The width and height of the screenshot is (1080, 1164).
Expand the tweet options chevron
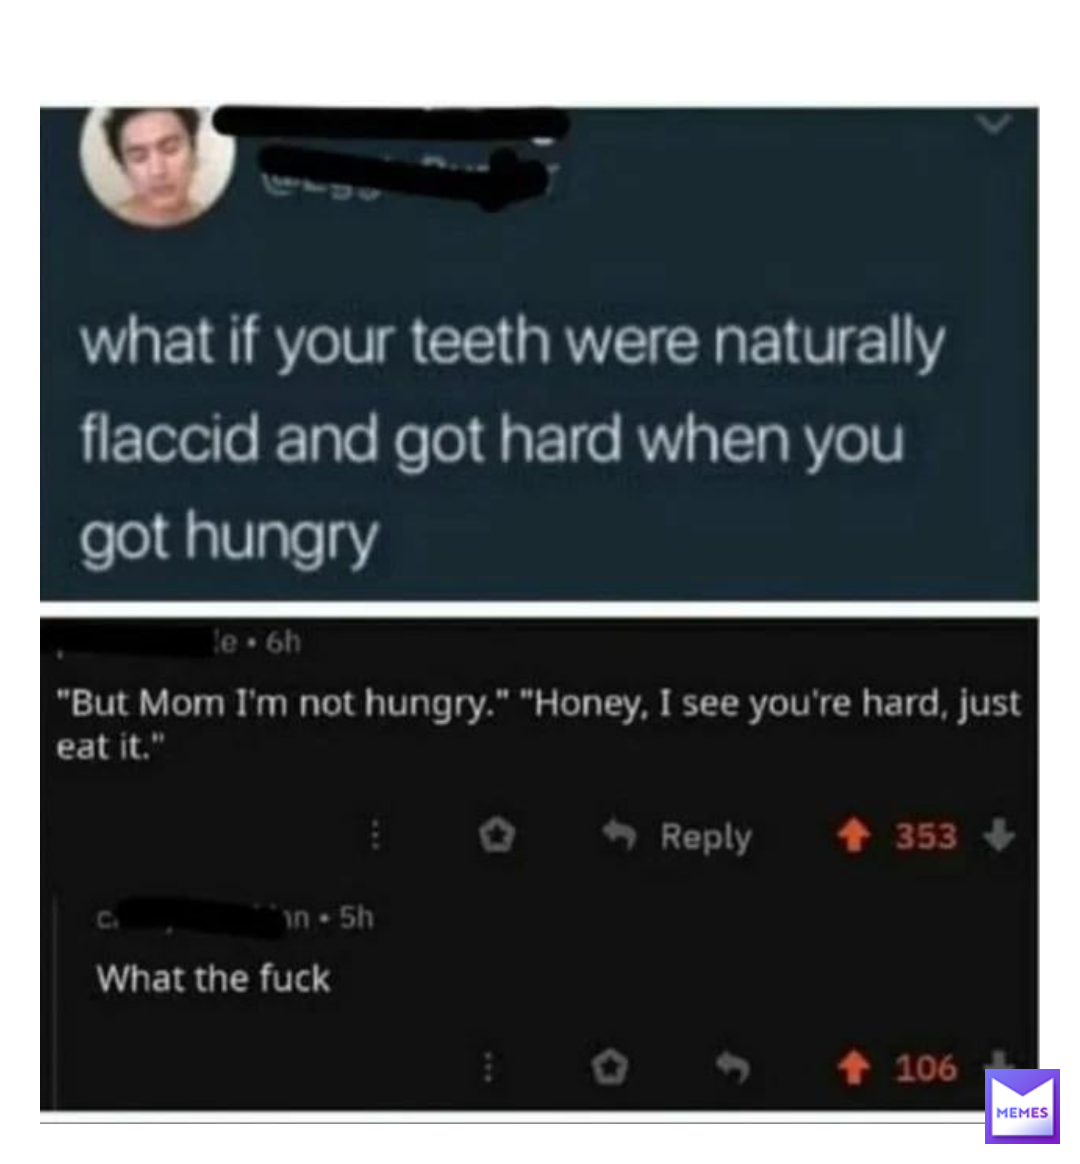point(994,124)
